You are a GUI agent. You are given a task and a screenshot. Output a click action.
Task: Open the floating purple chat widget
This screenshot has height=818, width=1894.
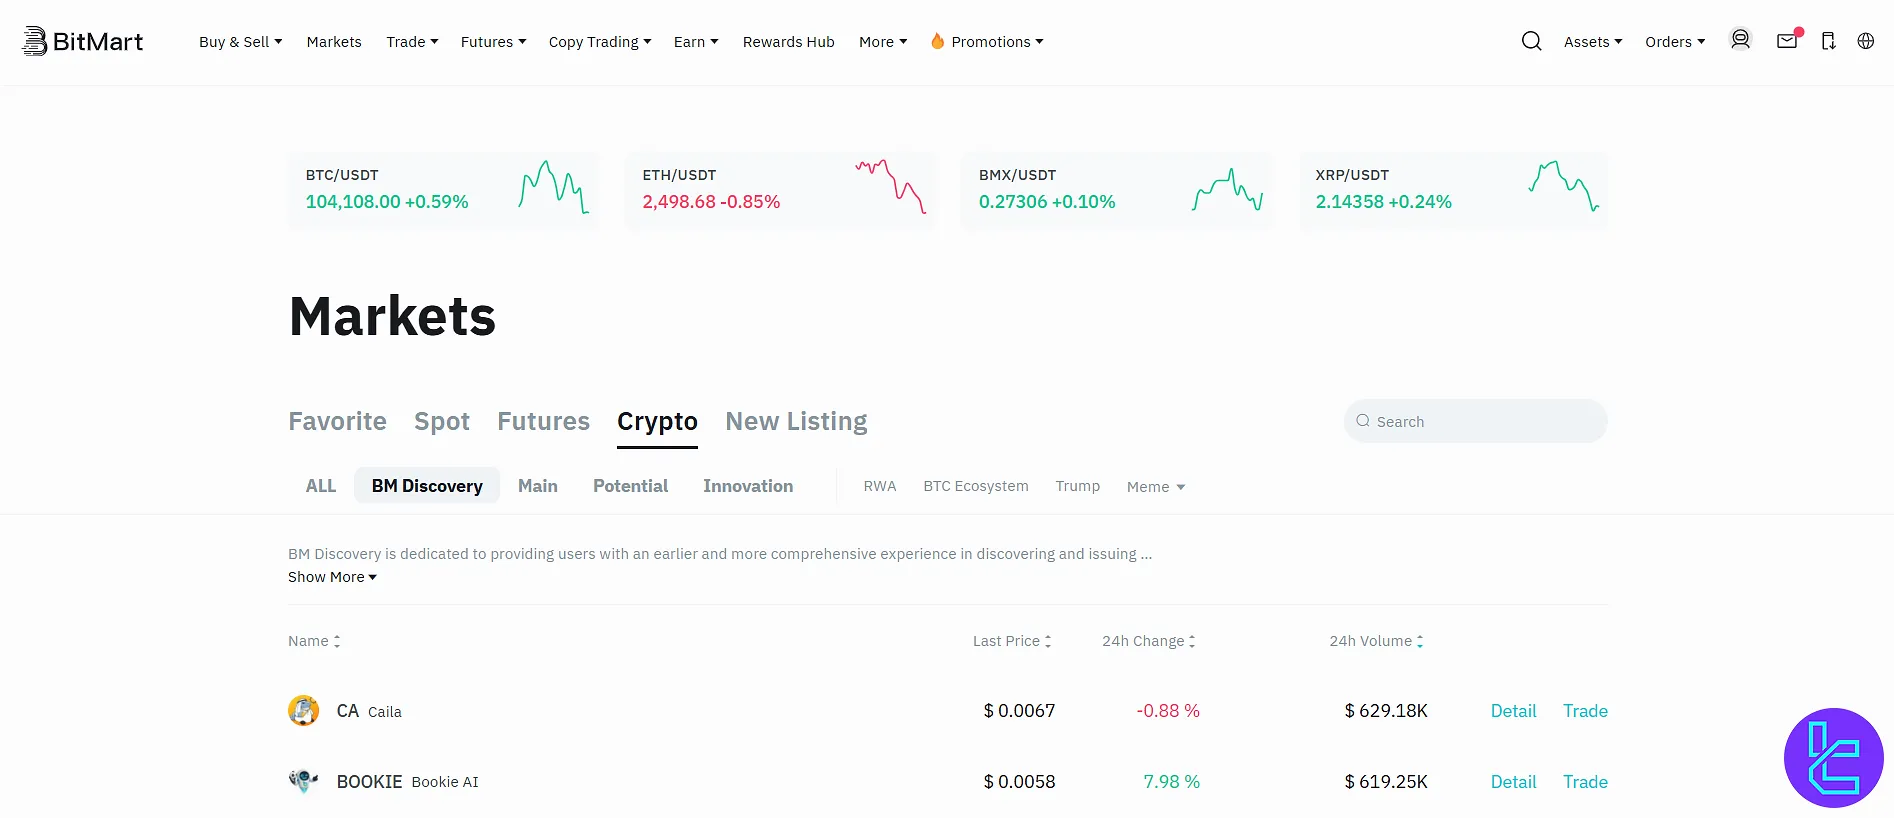pyautogui.click(x=1833, y=758)
